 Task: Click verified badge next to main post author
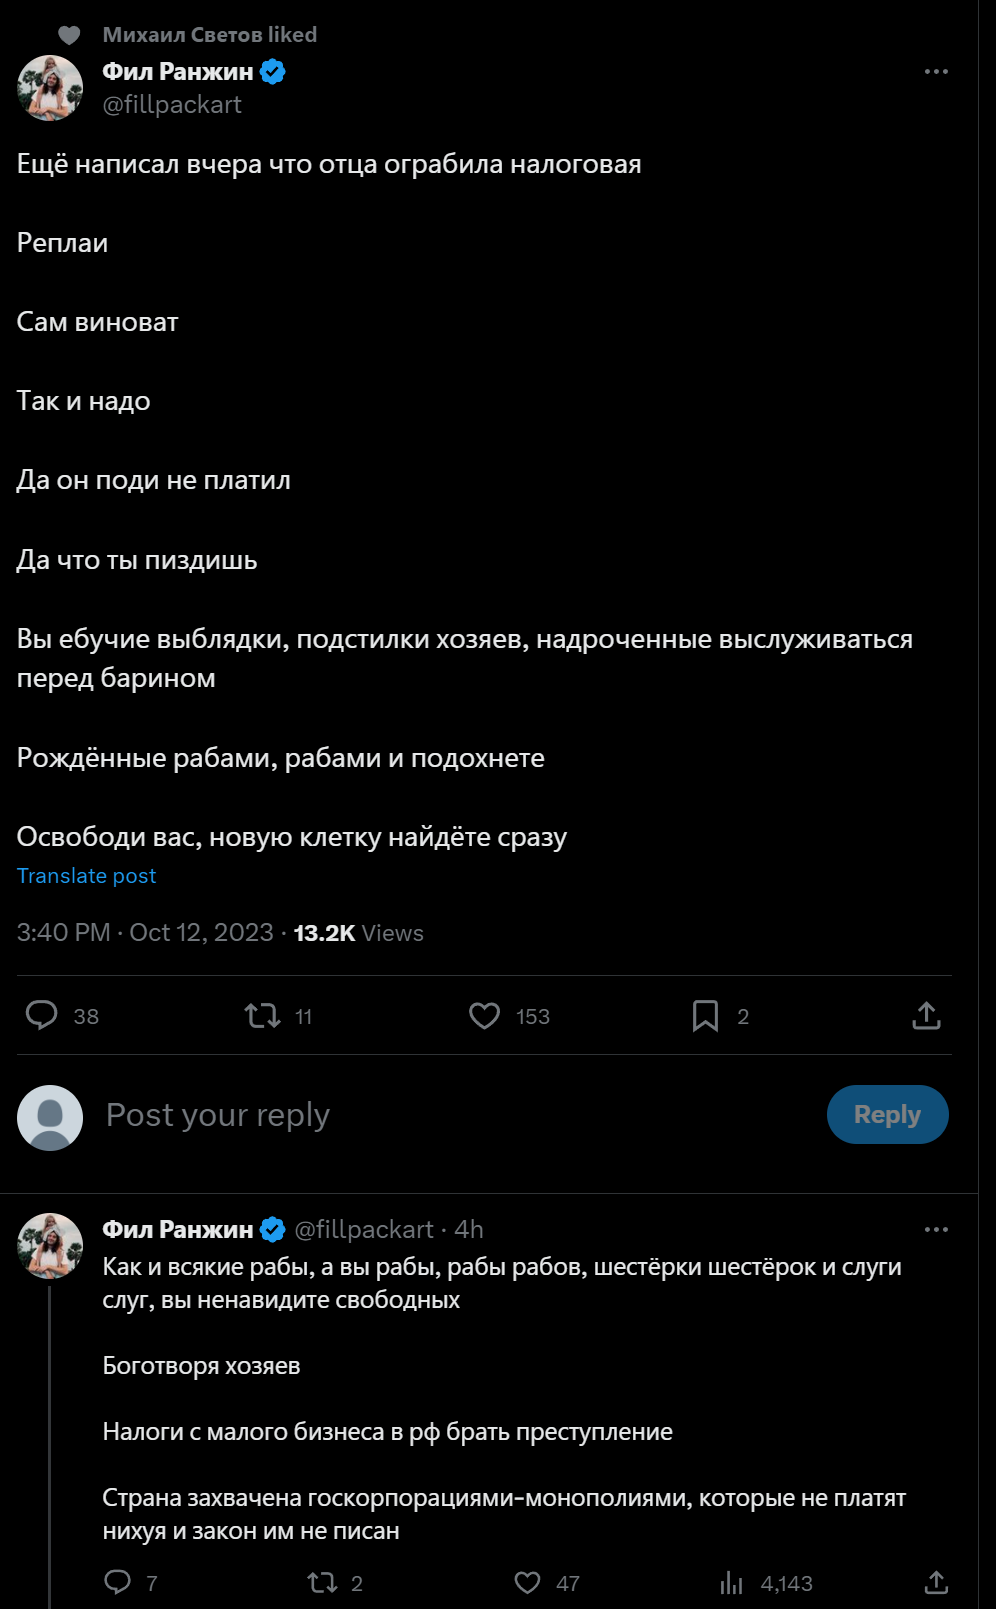(273, 72)
